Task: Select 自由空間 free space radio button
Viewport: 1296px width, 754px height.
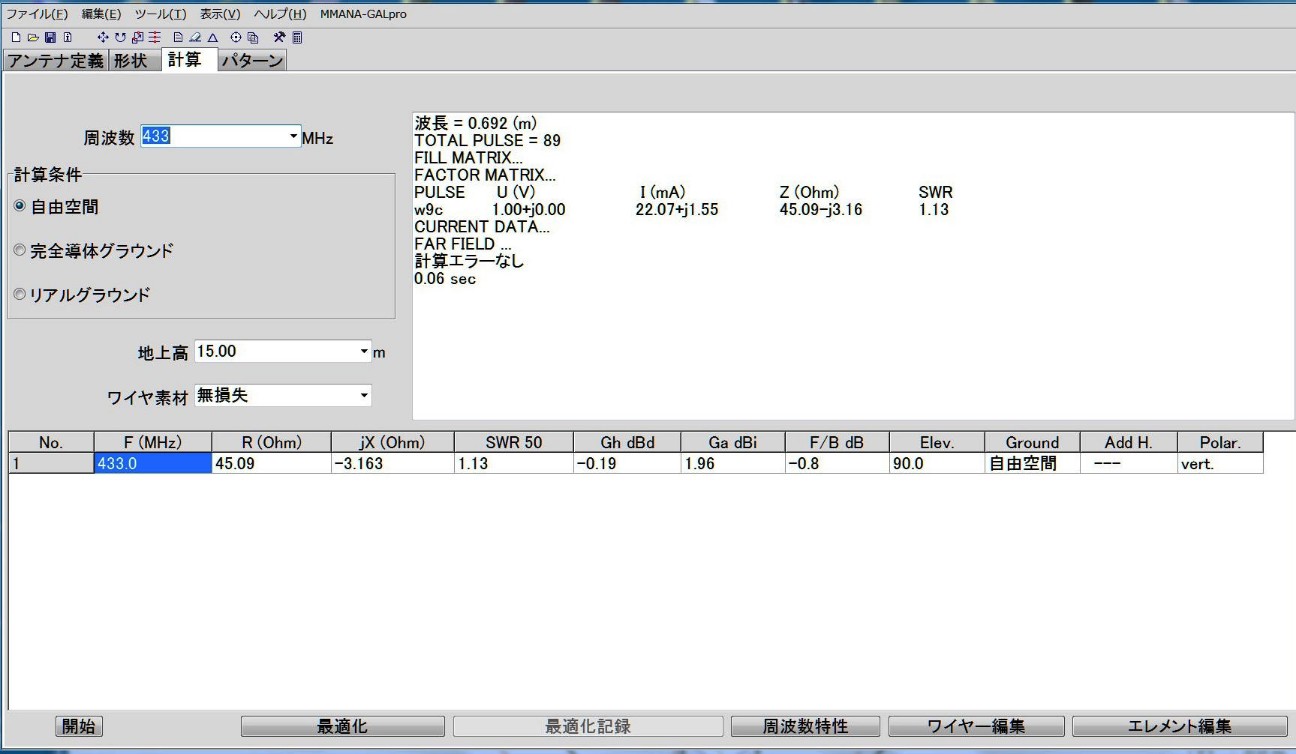Action: click(21, 208)
